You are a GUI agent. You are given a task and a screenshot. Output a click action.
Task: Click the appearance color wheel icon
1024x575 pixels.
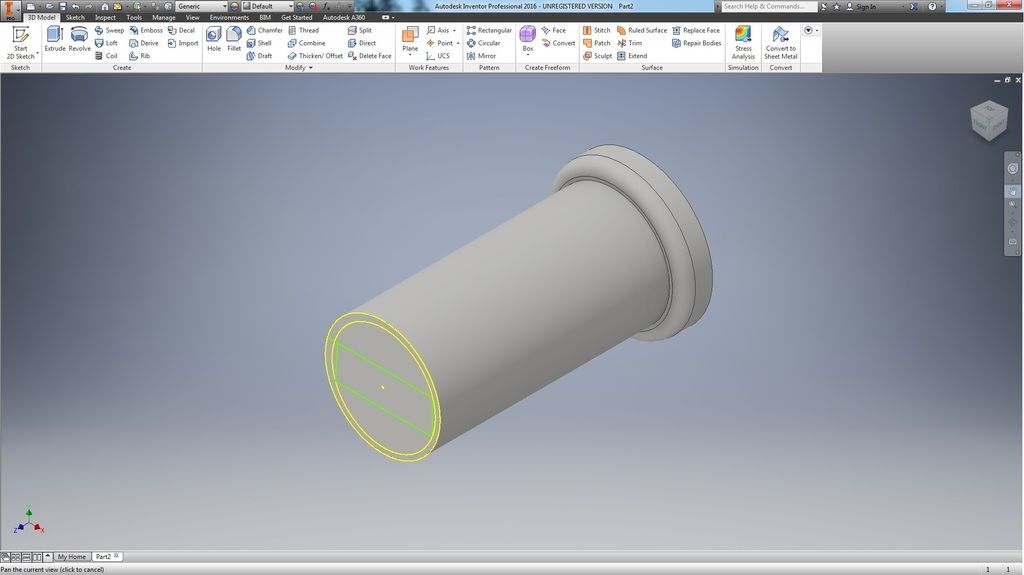click(235, 6)
